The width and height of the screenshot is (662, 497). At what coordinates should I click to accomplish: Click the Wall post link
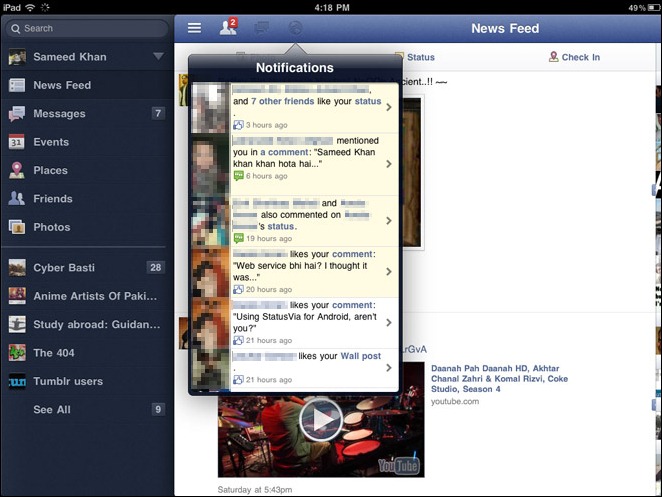pyautogui.click(x=361, y=356)
